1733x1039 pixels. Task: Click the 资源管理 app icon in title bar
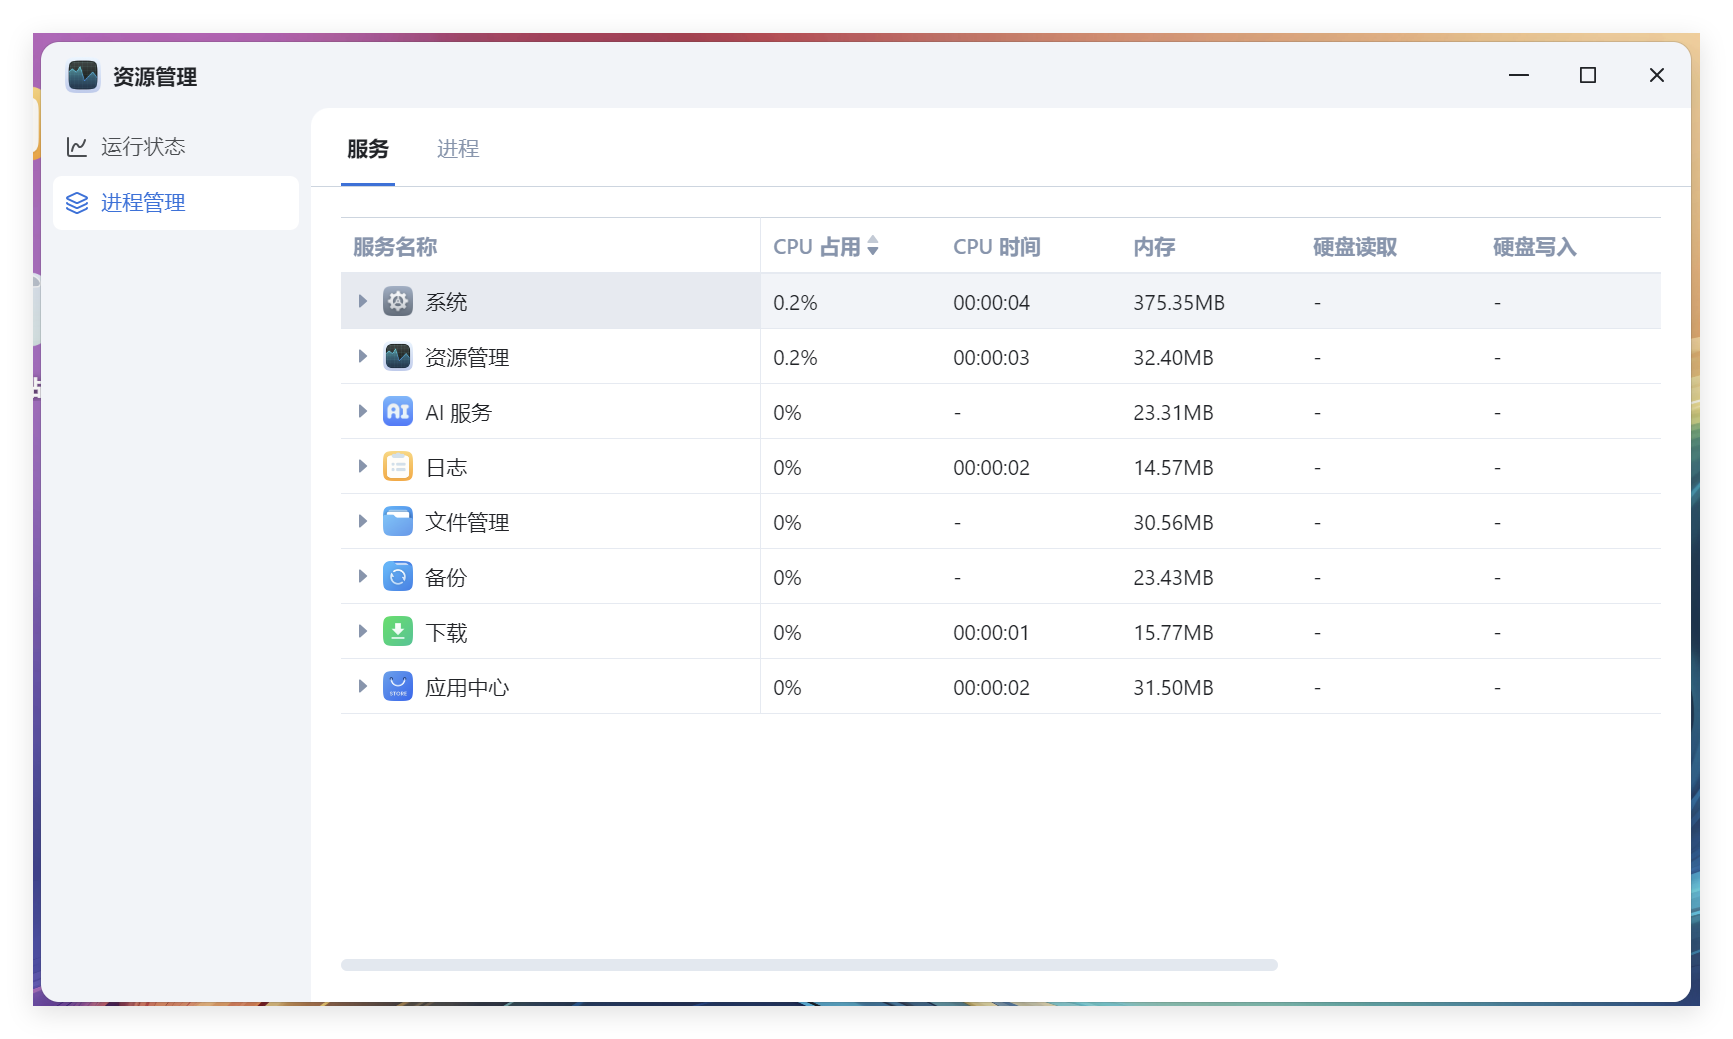coord(83,76)
